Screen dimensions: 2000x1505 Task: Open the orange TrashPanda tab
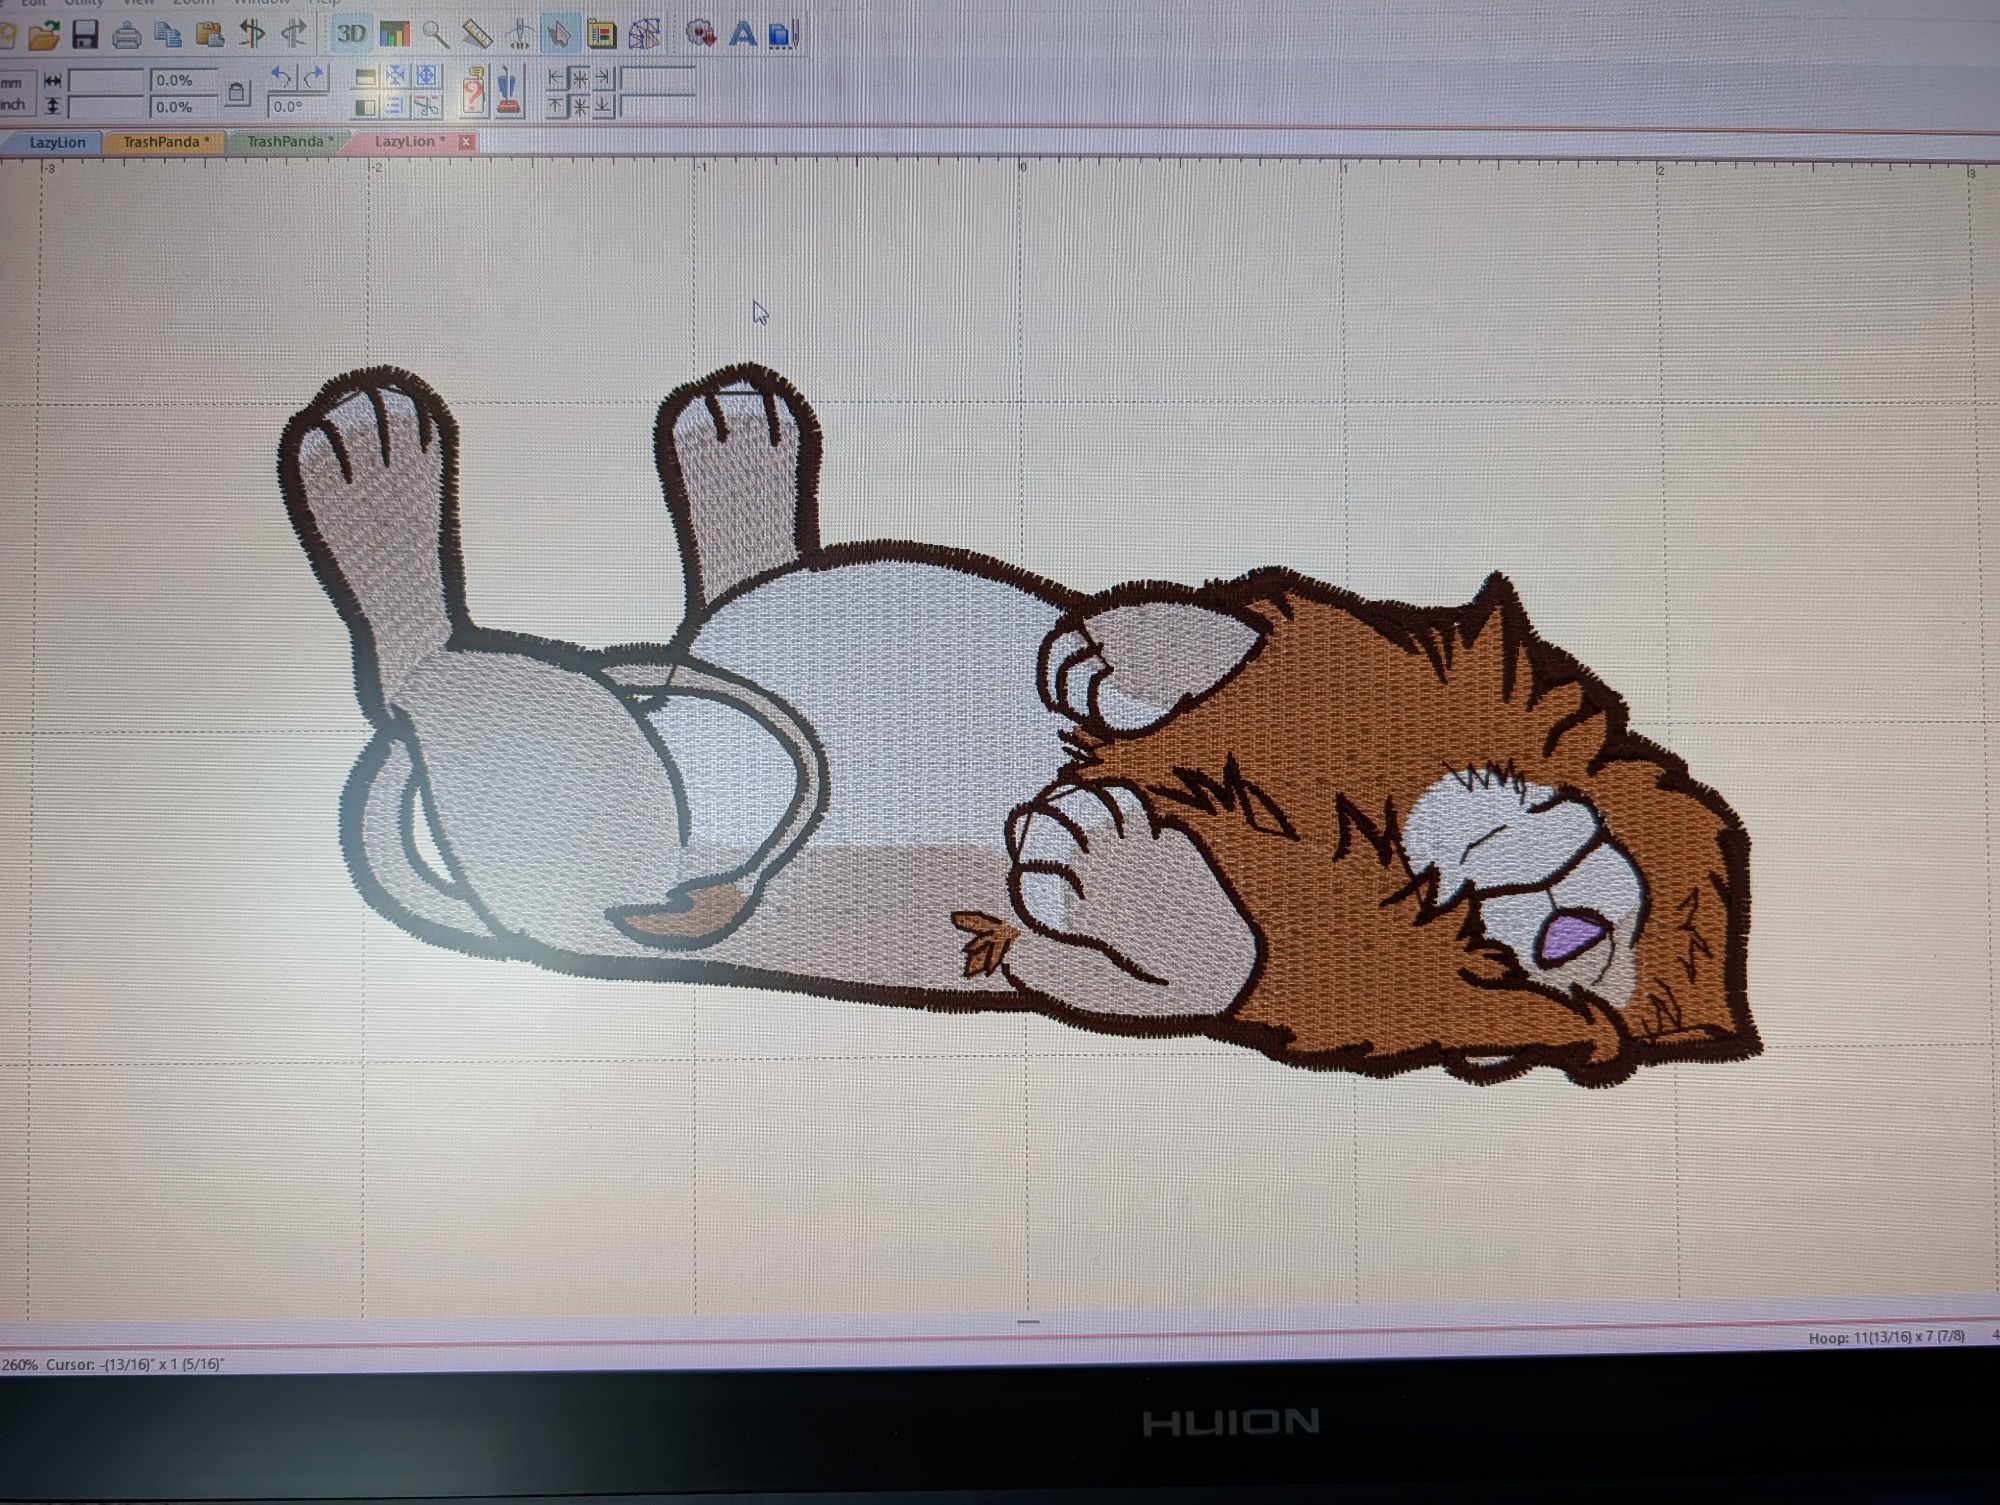(x=165, y=142)
